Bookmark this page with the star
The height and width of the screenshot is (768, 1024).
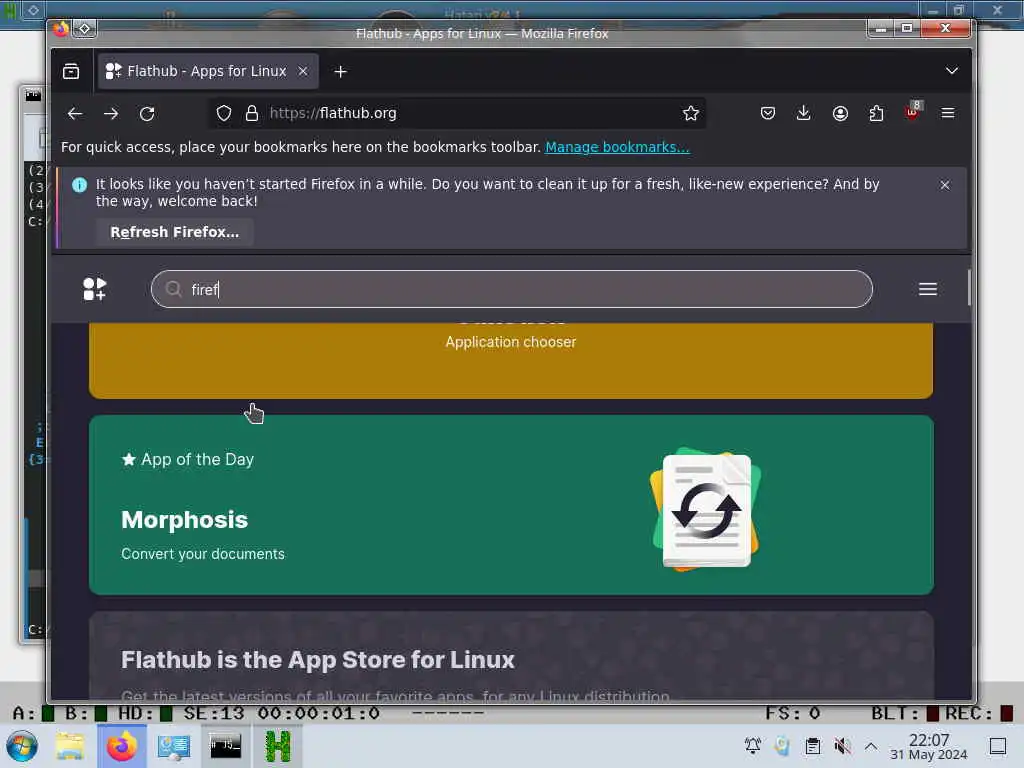coord(690,114)
